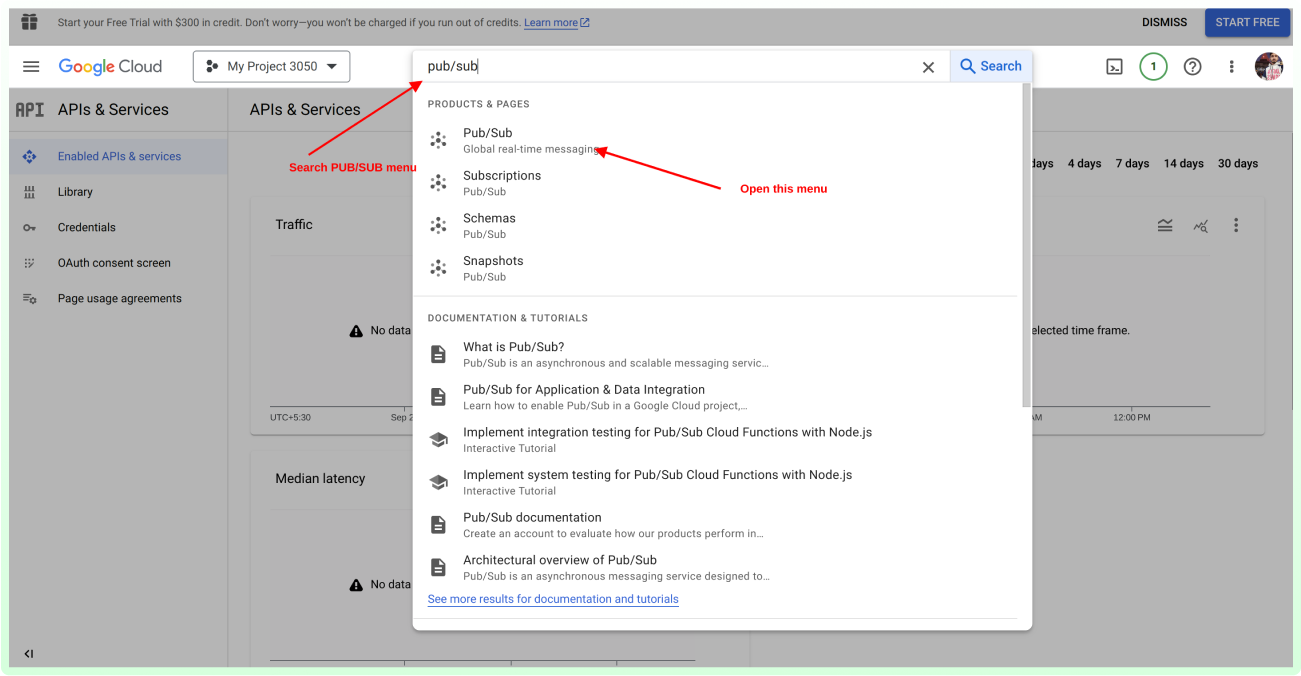Open Schemas Pub/Sub result
This screenshot has height=676, width=1301.
pyautogui.click(x=489, y=226)
